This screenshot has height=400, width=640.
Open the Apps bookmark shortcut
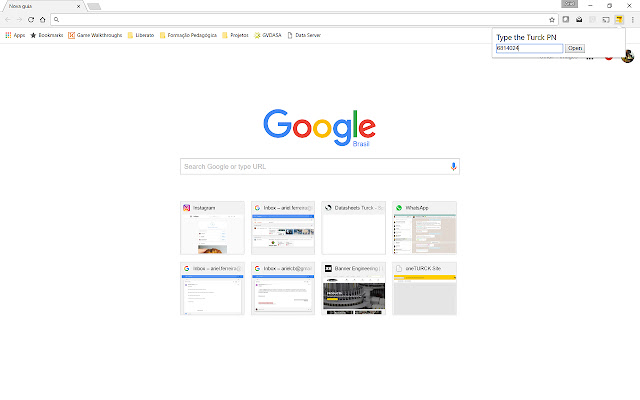click(15, 35)
